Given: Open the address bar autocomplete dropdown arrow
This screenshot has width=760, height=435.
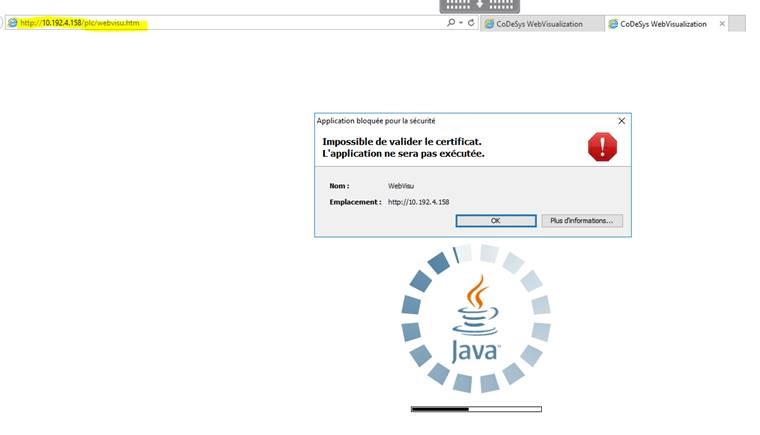Looking at the screenshot, I should (x=461, y=23).
